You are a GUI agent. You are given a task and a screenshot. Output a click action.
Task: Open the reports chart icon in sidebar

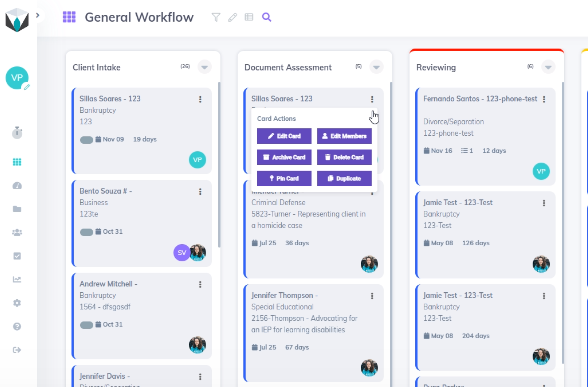17,279
